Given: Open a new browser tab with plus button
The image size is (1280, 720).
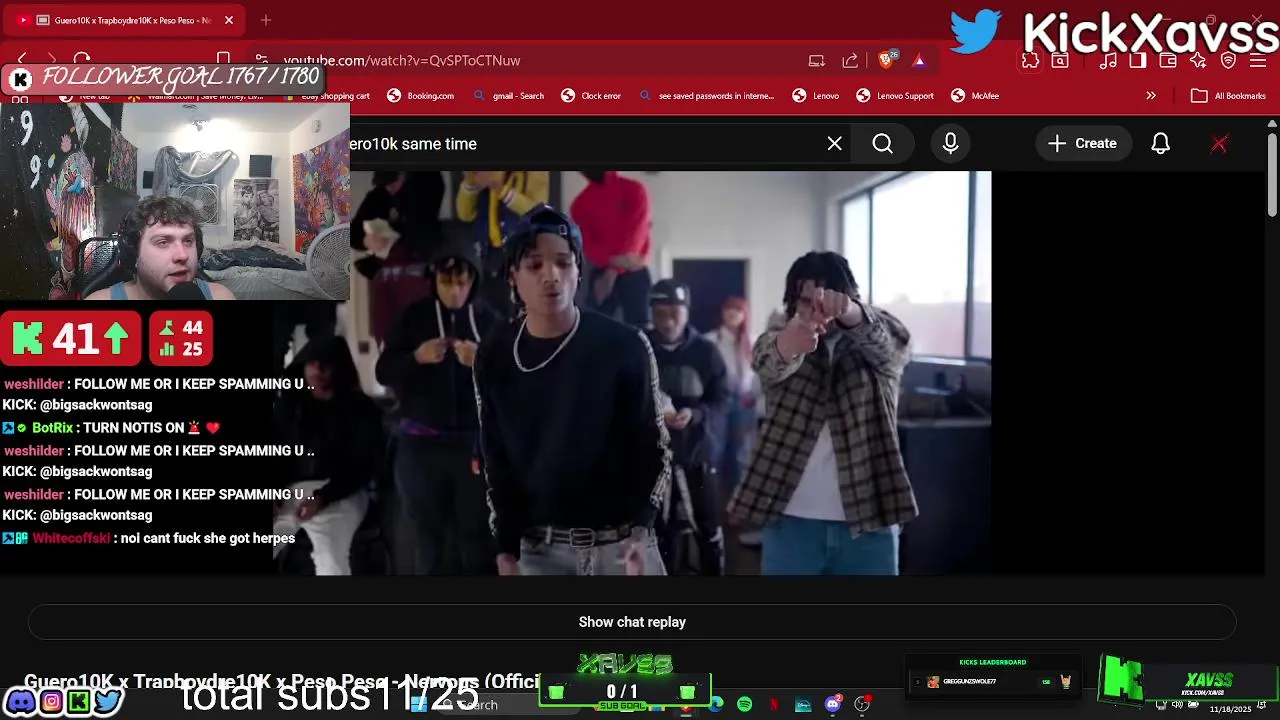Looking at the screenshot, I should click(266, 20).
